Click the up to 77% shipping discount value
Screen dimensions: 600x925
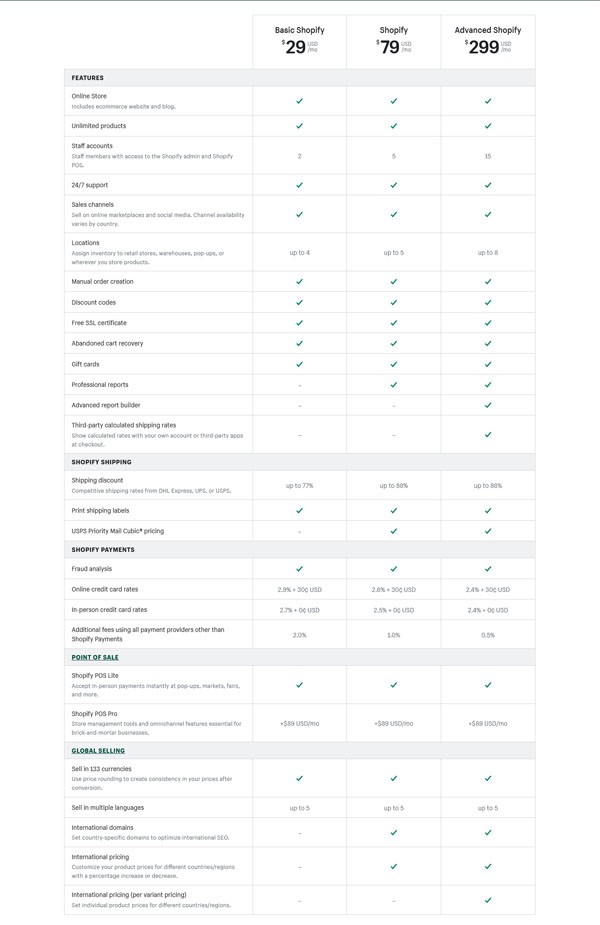(x=300, y=486)
